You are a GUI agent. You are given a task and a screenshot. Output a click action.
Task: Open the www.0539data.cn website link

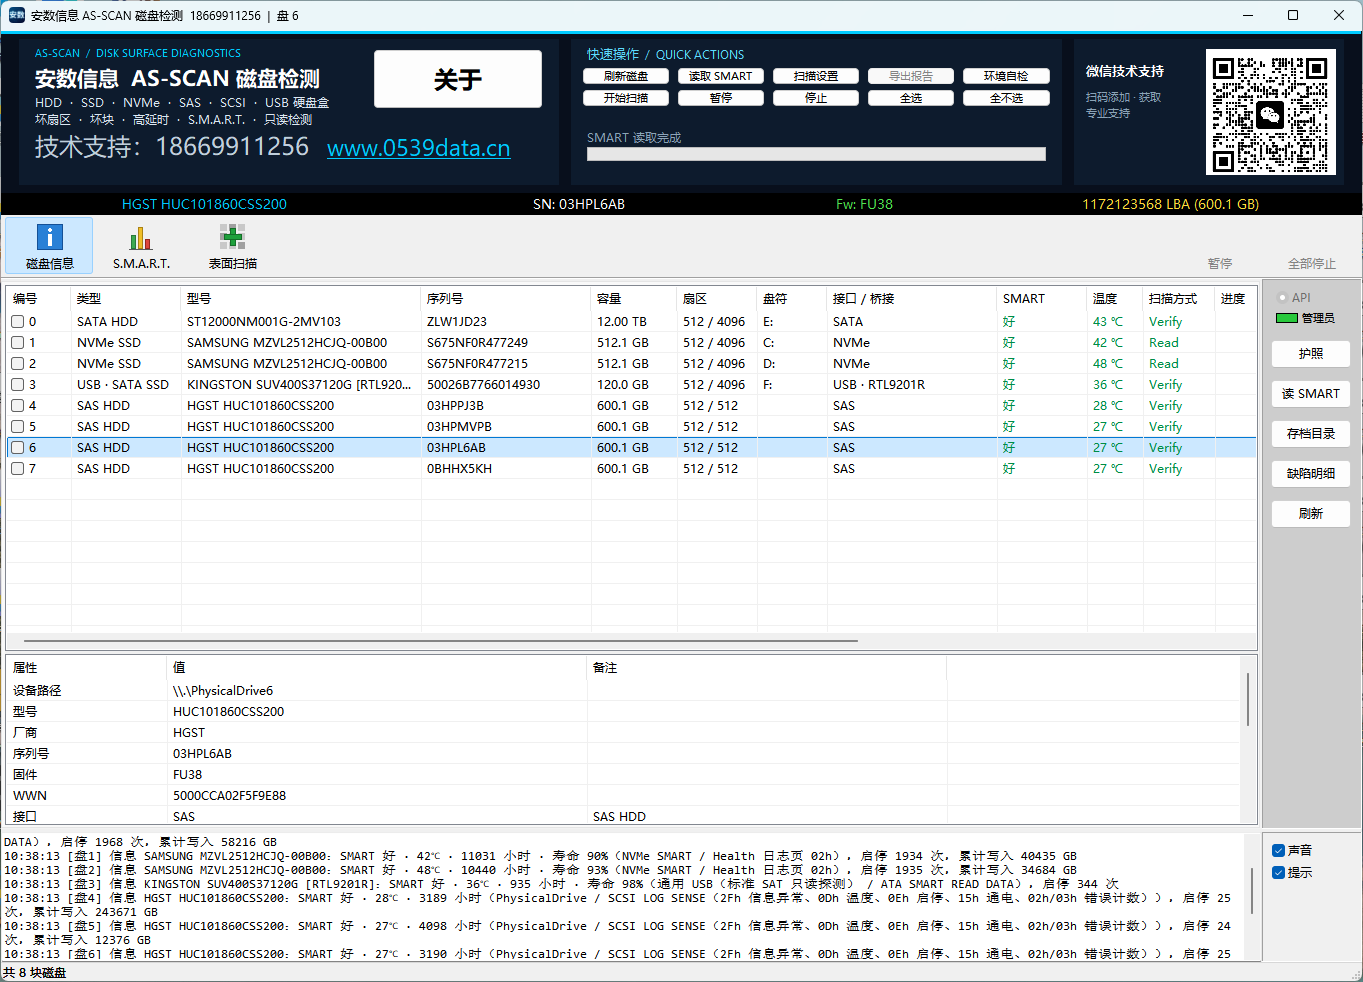point(419,148)
